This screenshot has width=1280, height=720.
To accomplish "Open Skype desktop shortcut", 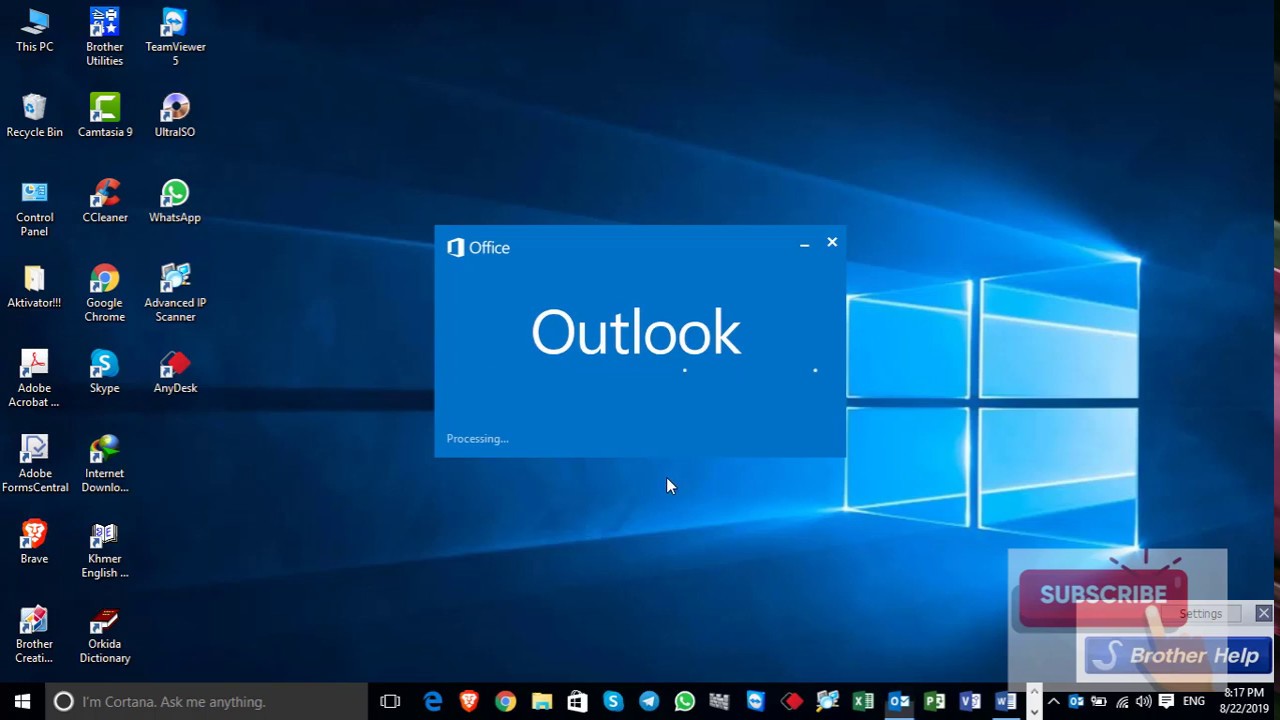I will (x=104, y=372).
